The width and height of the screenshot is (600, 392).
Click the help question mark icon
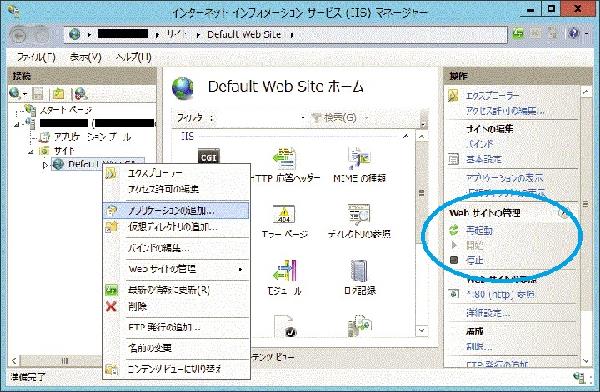(x=573, y=34)
